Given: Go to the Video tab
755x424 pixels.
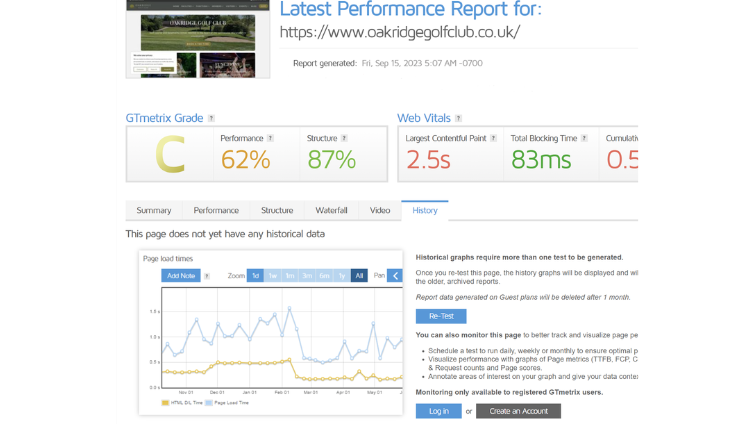Looking at the screenshot, I should 380,210.
